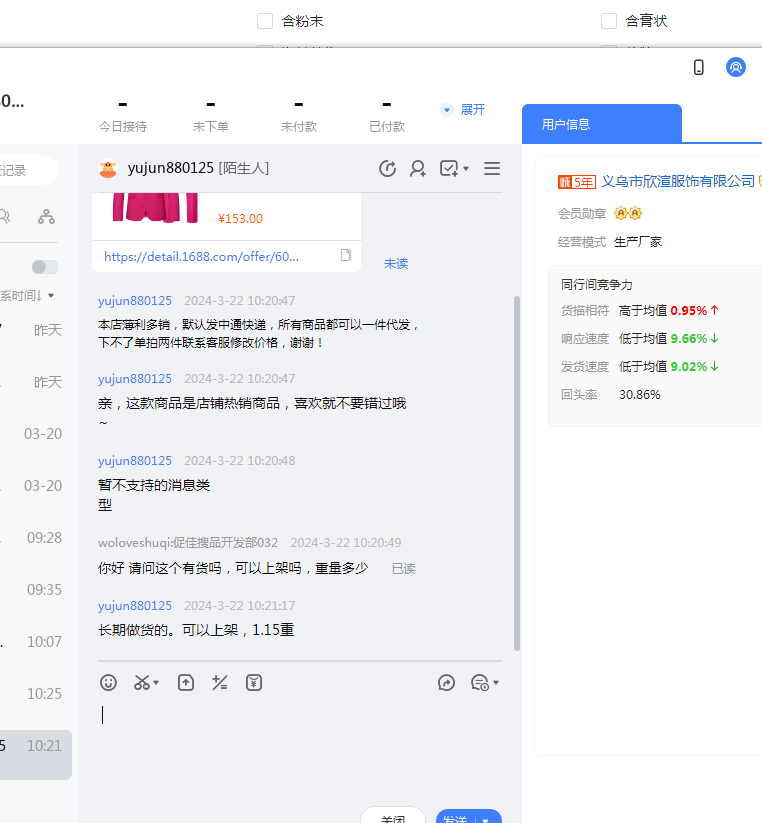Click the yuan price icon in toolbar
762x823 pixels.
pos(254,683)
